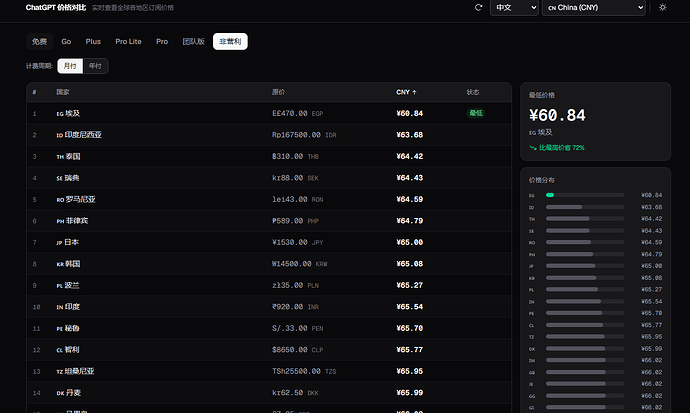Click the TH bar in 价格分布
This screenshot has height=413, width=690.
click(x=585, y=219)
